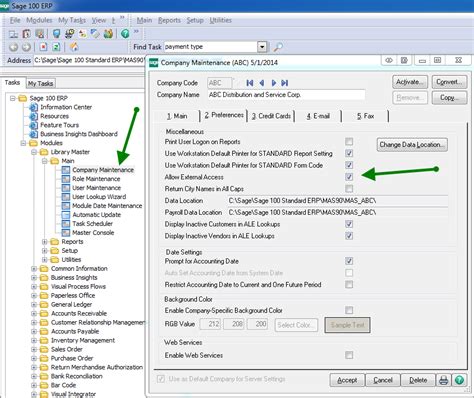This screenshot has width=474, height=398.
Task: Go to last company record arrow
Action: tap(284, 83)
